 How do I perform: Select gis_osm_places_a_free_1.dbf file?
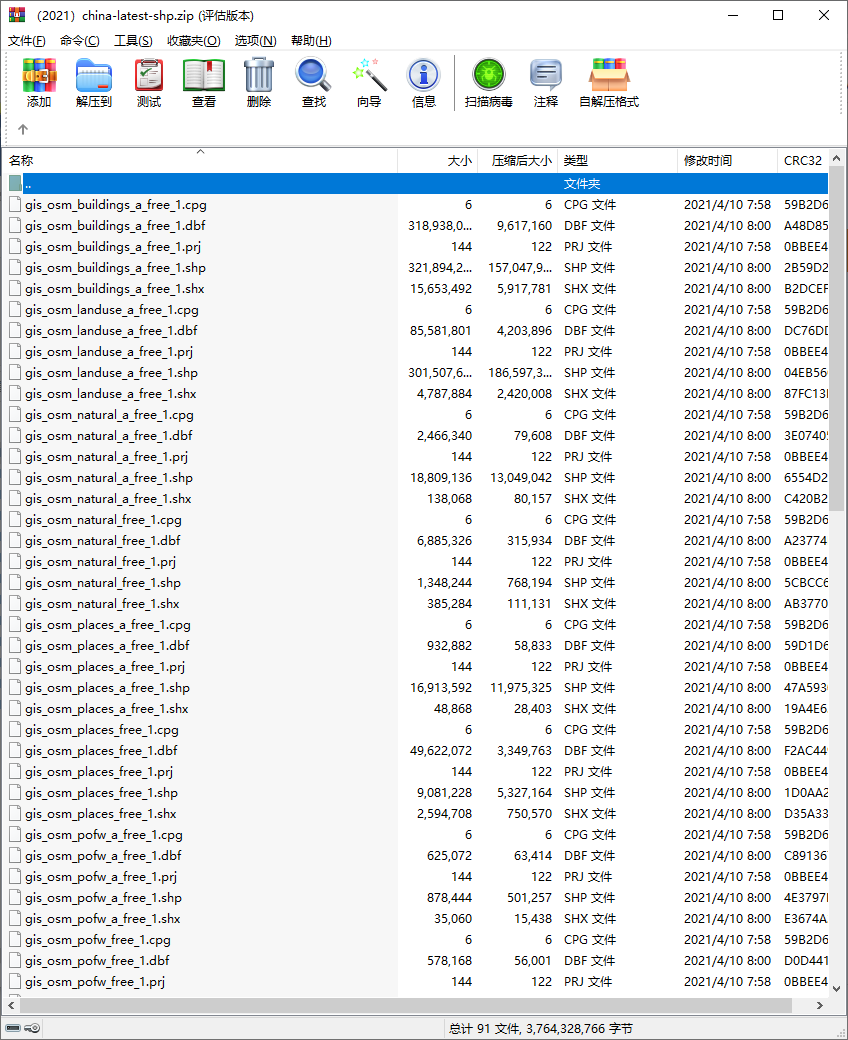416,645
